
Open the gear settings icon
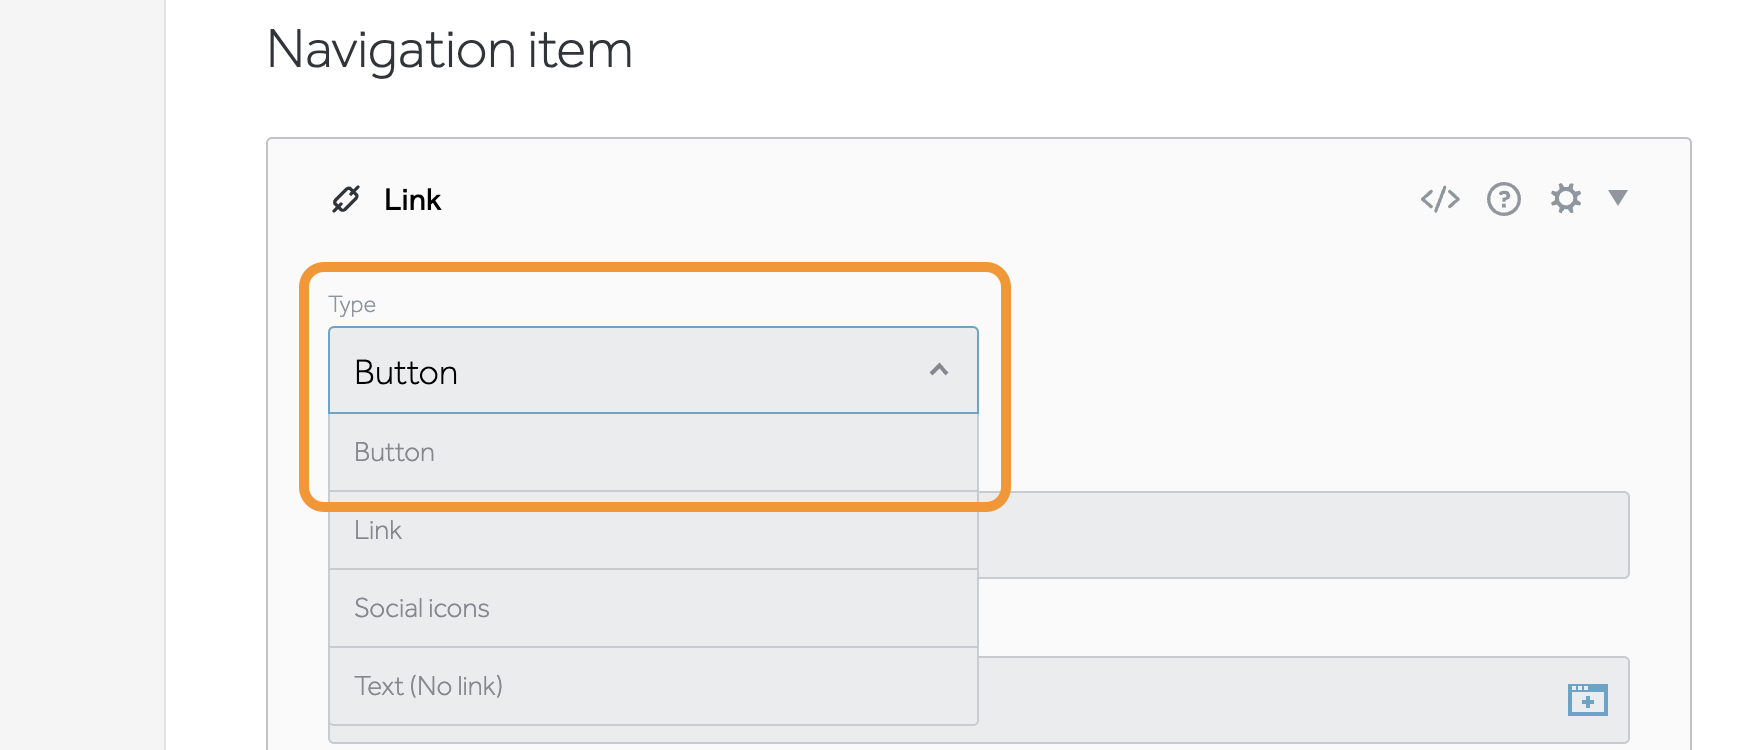(x=1565, y=198)
